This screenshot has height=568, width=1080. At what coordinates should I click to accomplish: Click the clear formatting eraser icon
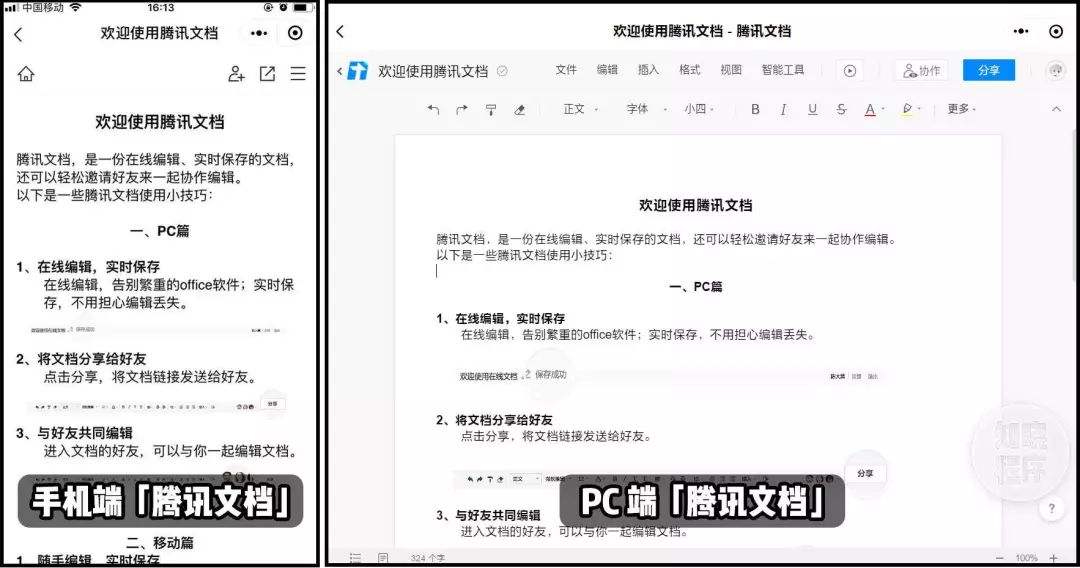pos(519,109)
